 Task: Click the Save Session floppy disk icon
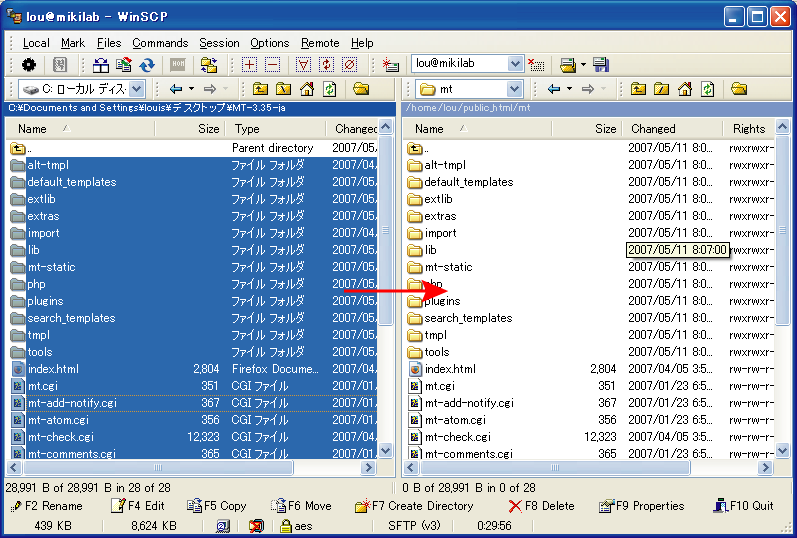coord(601,65)
